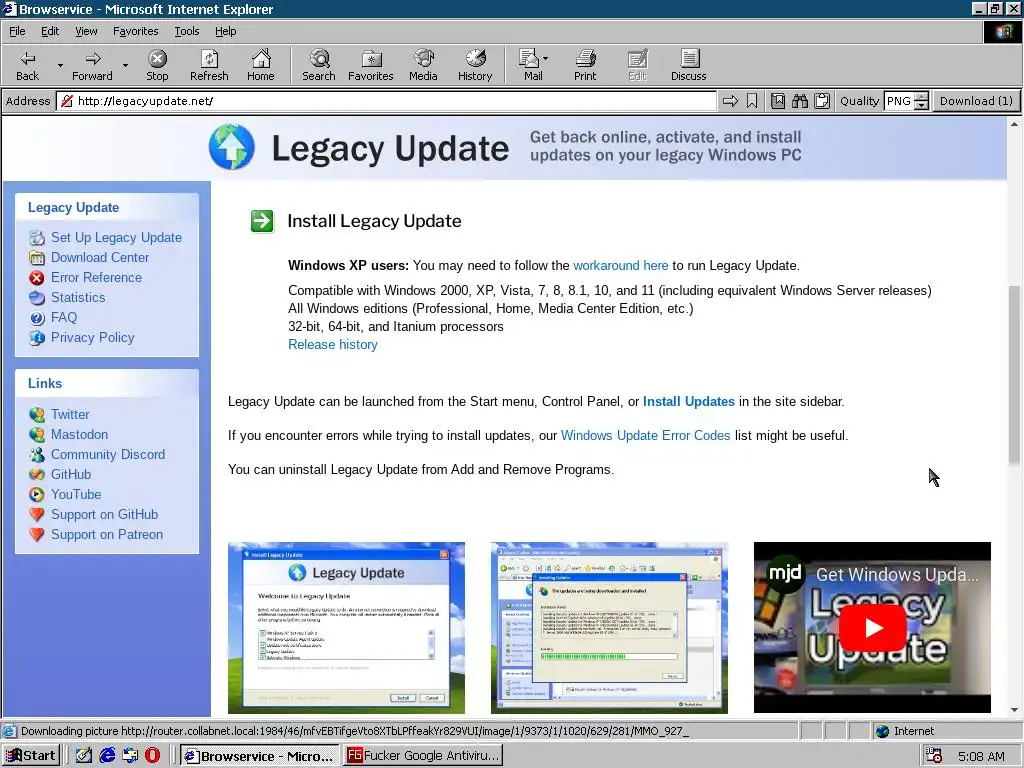
Task: Launch Opera from Quick Launch
Action: pyautogui.click(x=152, y=756)
